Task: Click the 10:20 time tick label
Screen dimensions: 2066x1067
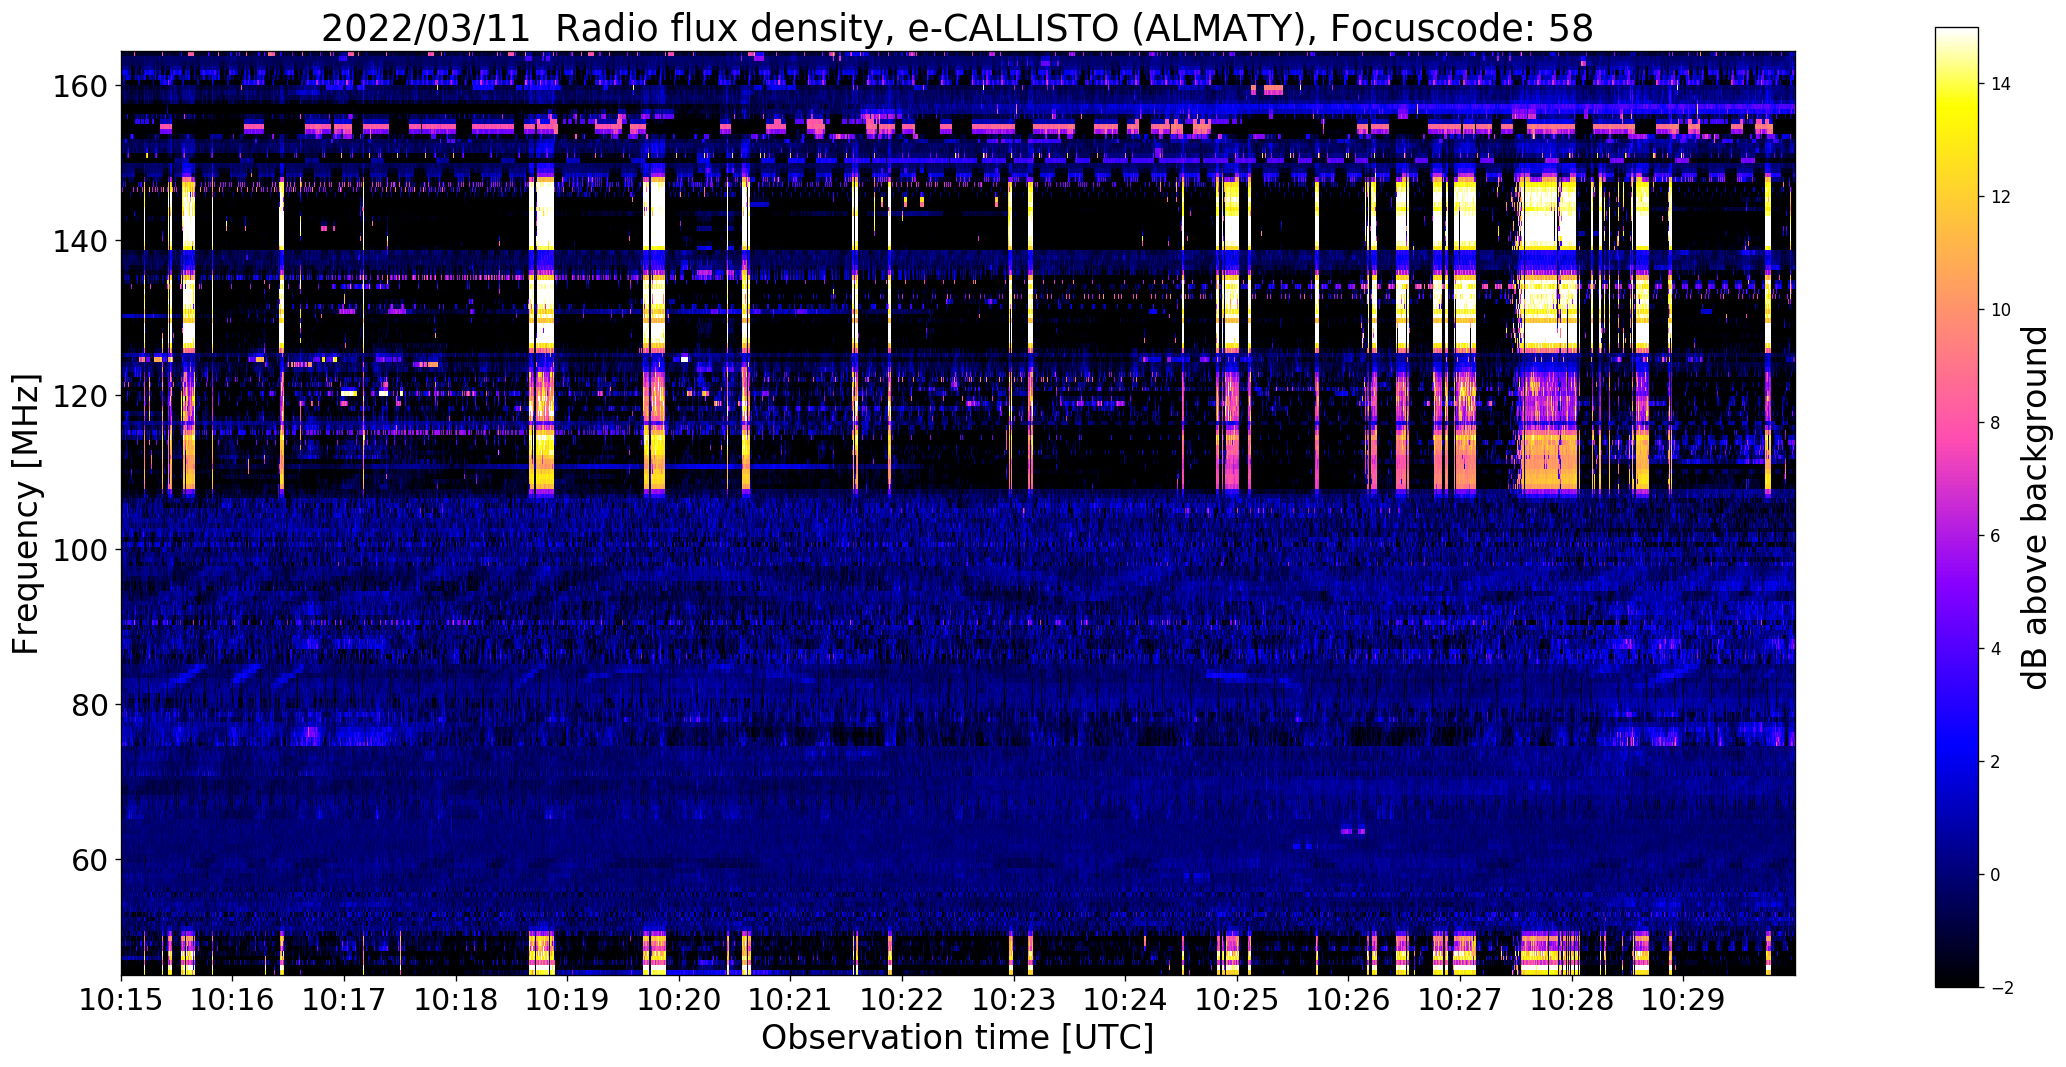Action: point(679,999)
